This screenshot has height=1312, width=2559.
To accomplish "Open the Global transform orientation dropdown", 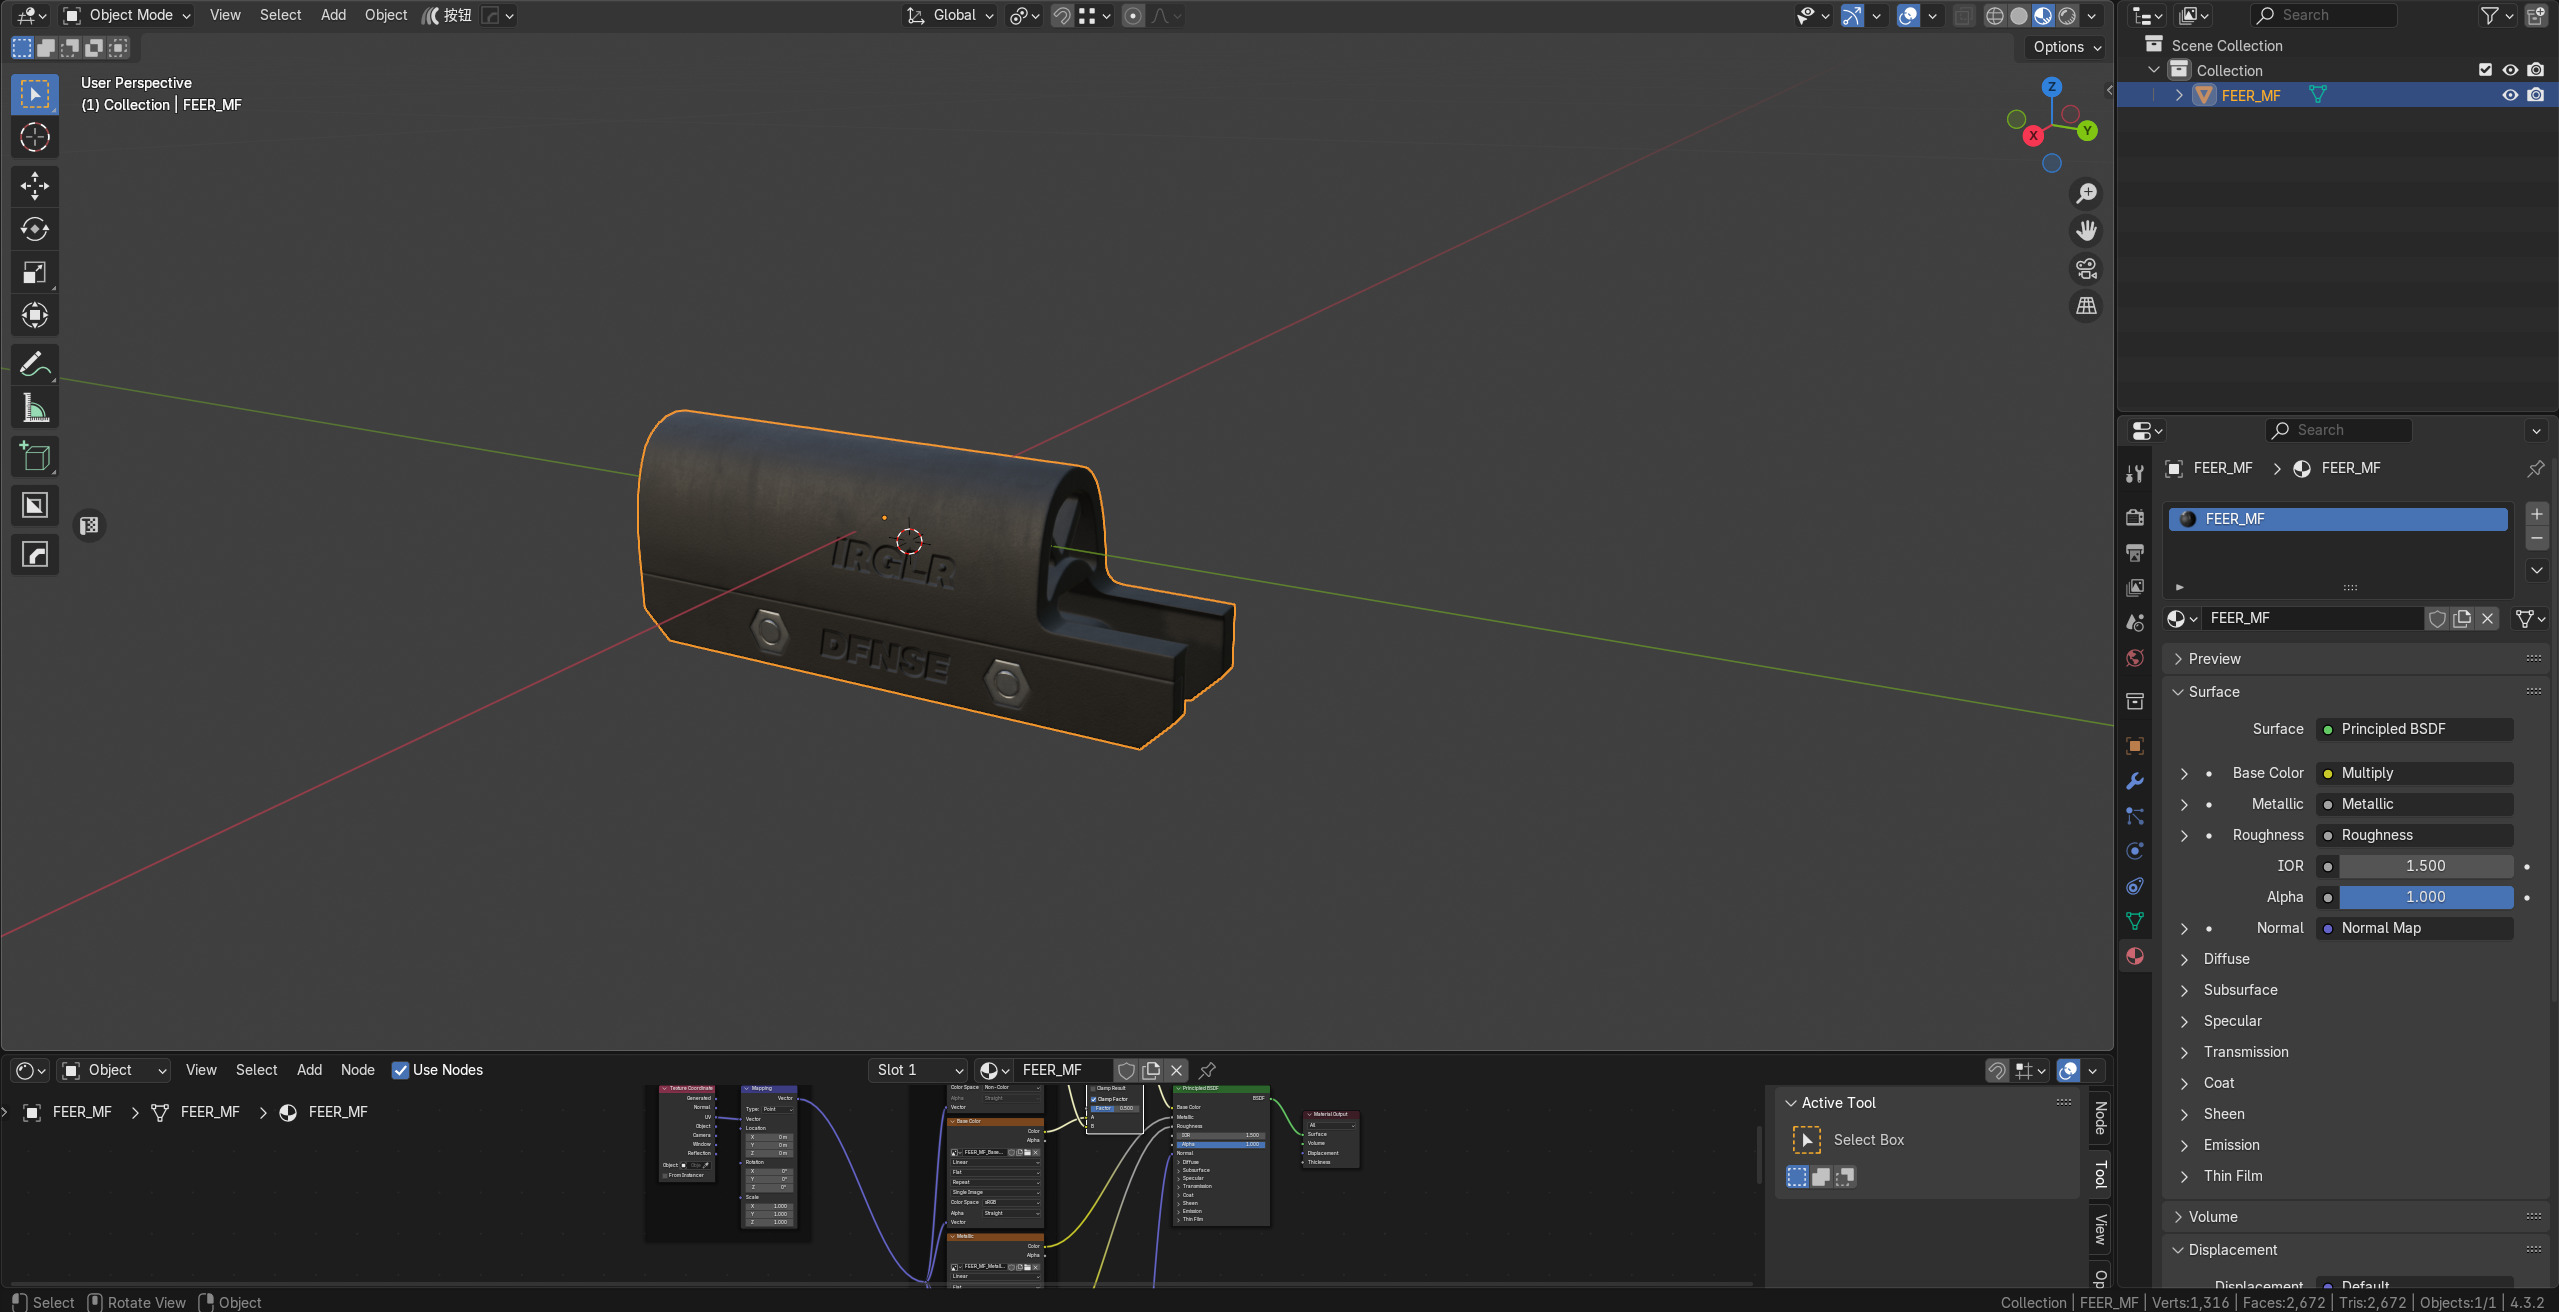I will (950, 15).
